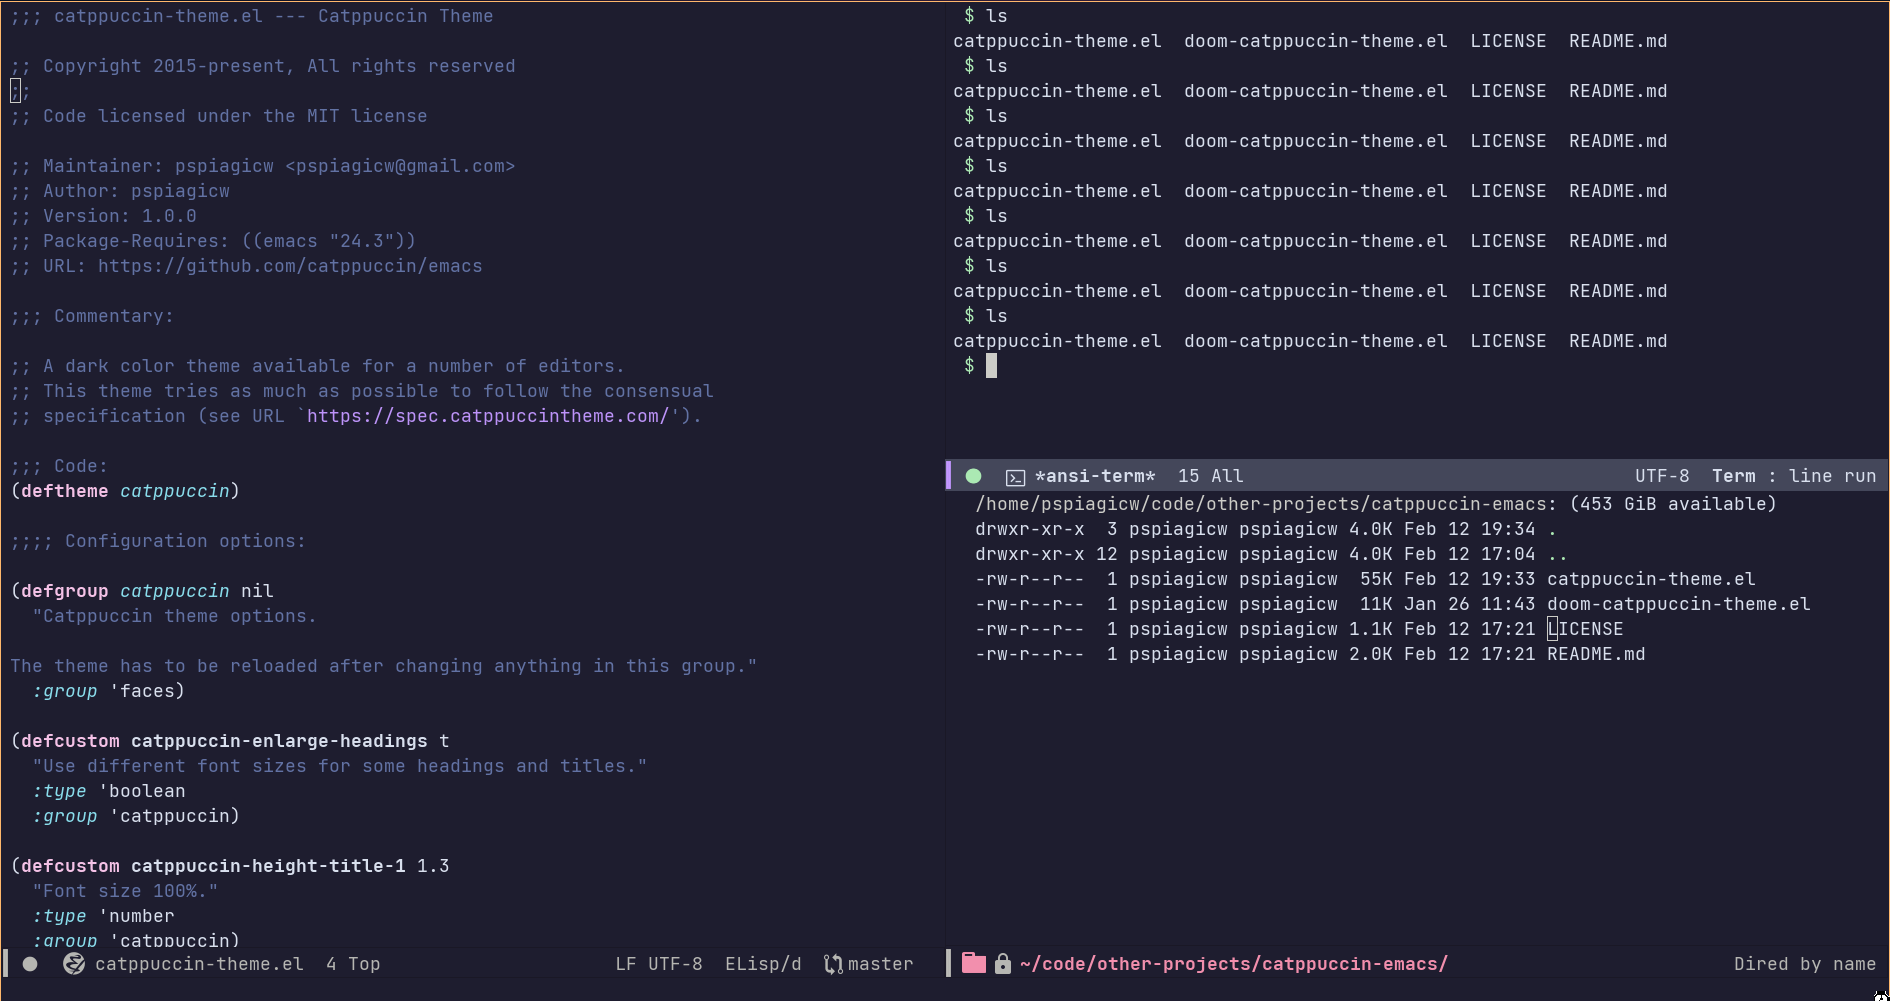The image size is (1890, 1001).
Task: Click the '15 All' position in ansi-term modeline
Action: click(1210, 476)
